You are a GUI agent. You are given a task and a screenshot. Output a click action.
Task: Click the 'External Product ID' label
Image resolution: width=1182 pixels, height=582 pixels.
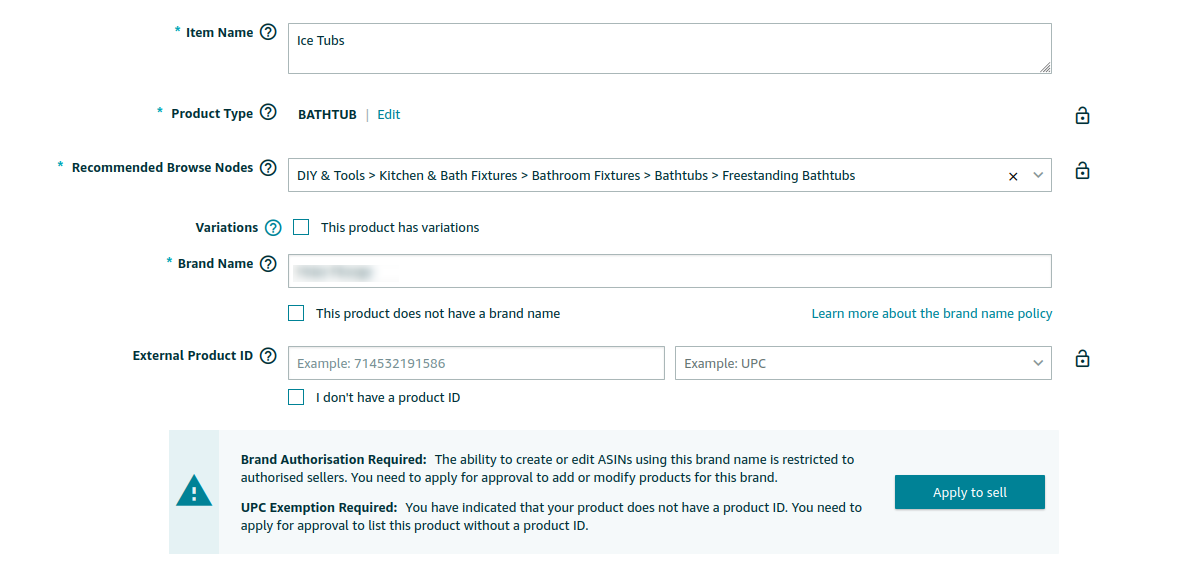tap(192, 355)
